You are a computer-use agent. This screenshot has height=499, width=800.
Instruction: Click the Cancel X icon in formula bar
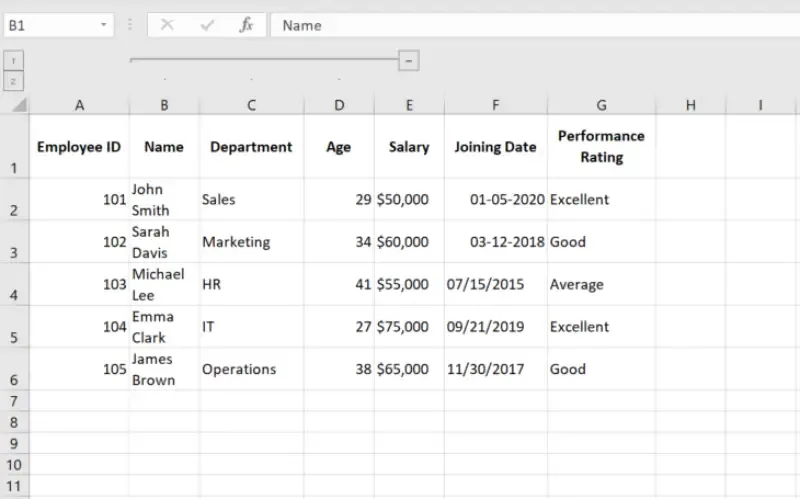(x=167, y=25)
